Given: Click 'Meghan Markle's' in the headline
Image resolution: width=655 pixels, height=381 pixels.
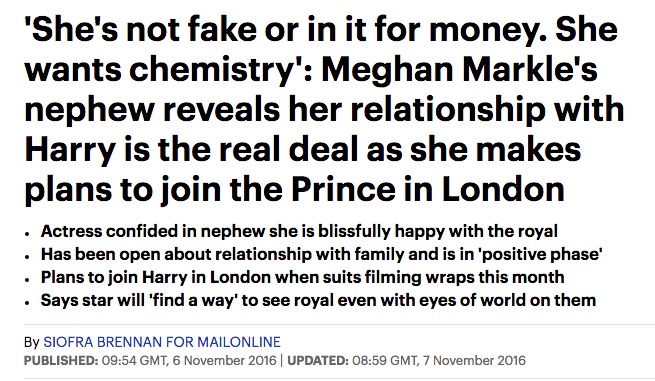Looking at the screenshot, I should pos(460,69).
